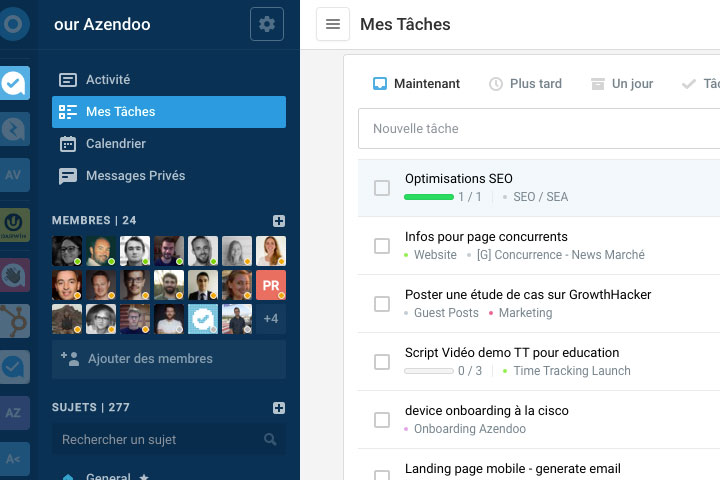This screenshot has width=720, height=480.
Task: Show the +4 additional members
Action: pyautogui.click(x=271, y=319)
